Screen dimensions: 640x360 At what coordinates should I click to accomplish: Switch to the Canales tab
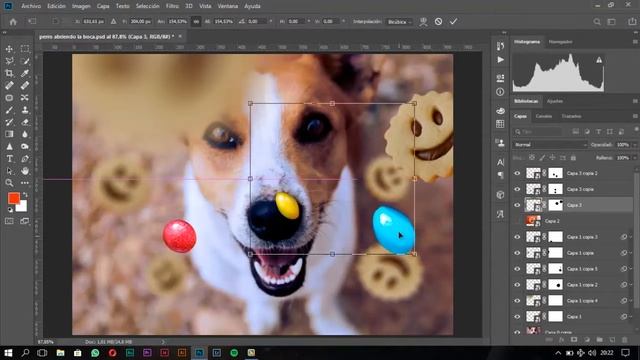pyautogui.click(x=544, y=116)
